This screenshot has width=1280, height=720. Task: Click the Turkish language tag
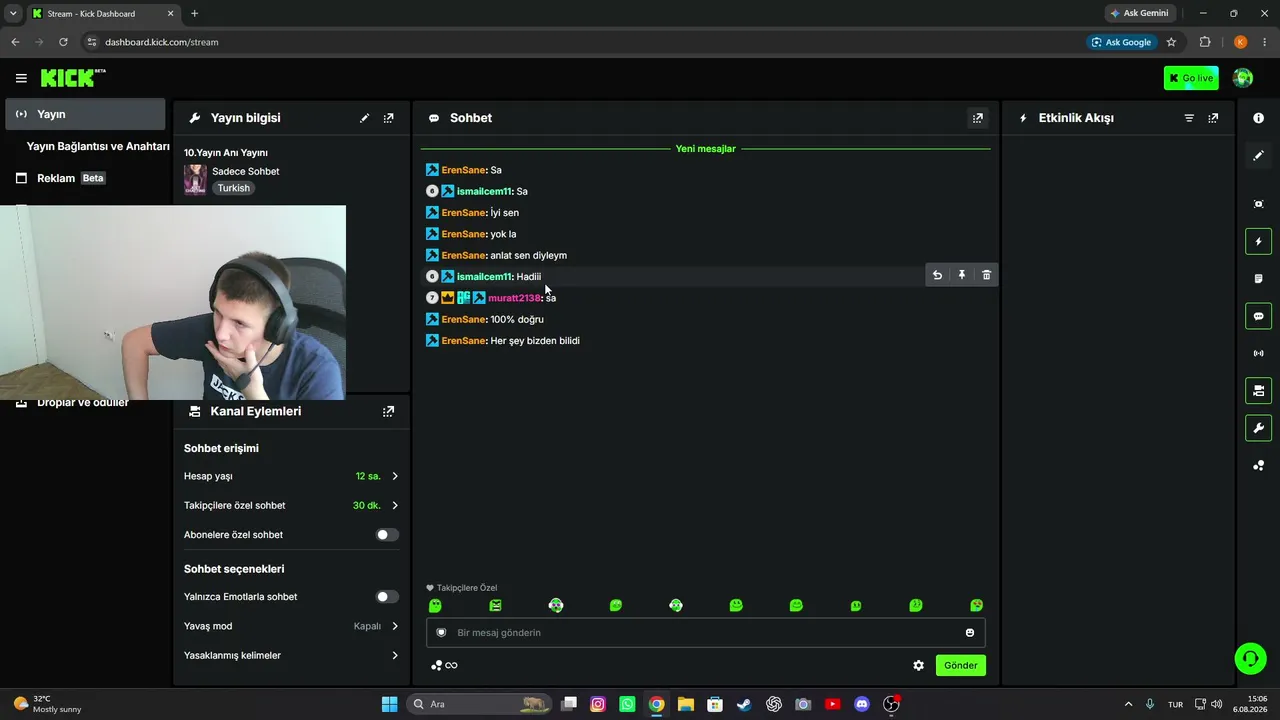[x=234, y=188]
